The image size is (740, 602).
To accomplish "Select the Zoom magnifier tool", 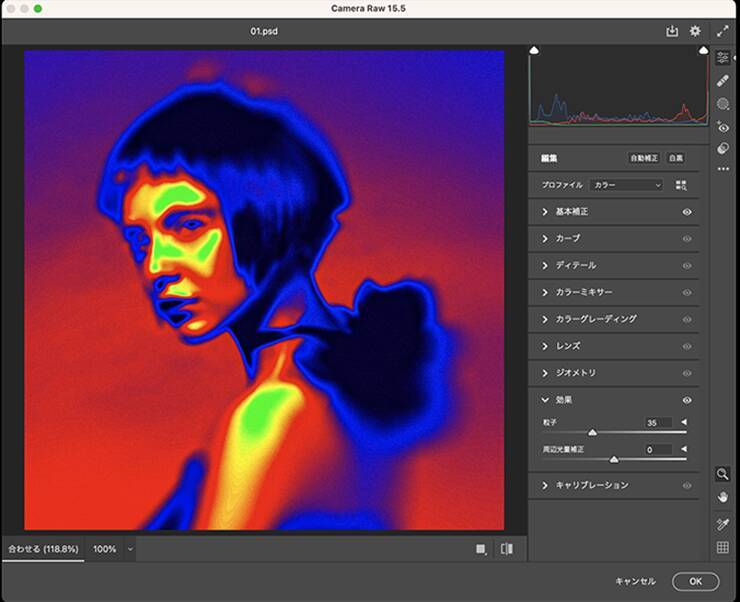I will pyautogui.click(x=723, y=473).
